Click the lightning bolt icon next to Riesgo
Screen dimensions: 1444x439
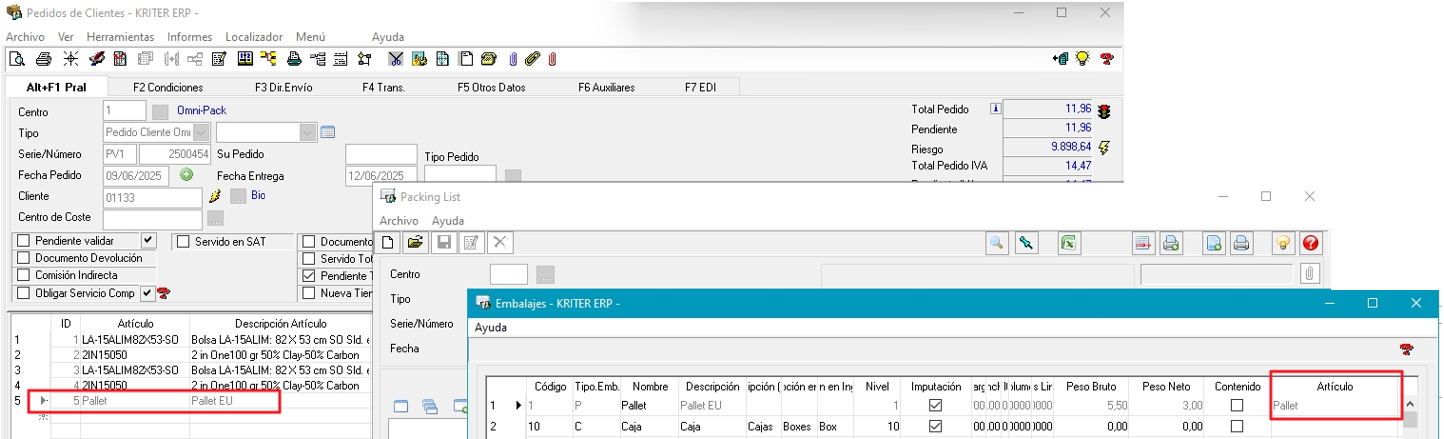tap(1104, 148)
